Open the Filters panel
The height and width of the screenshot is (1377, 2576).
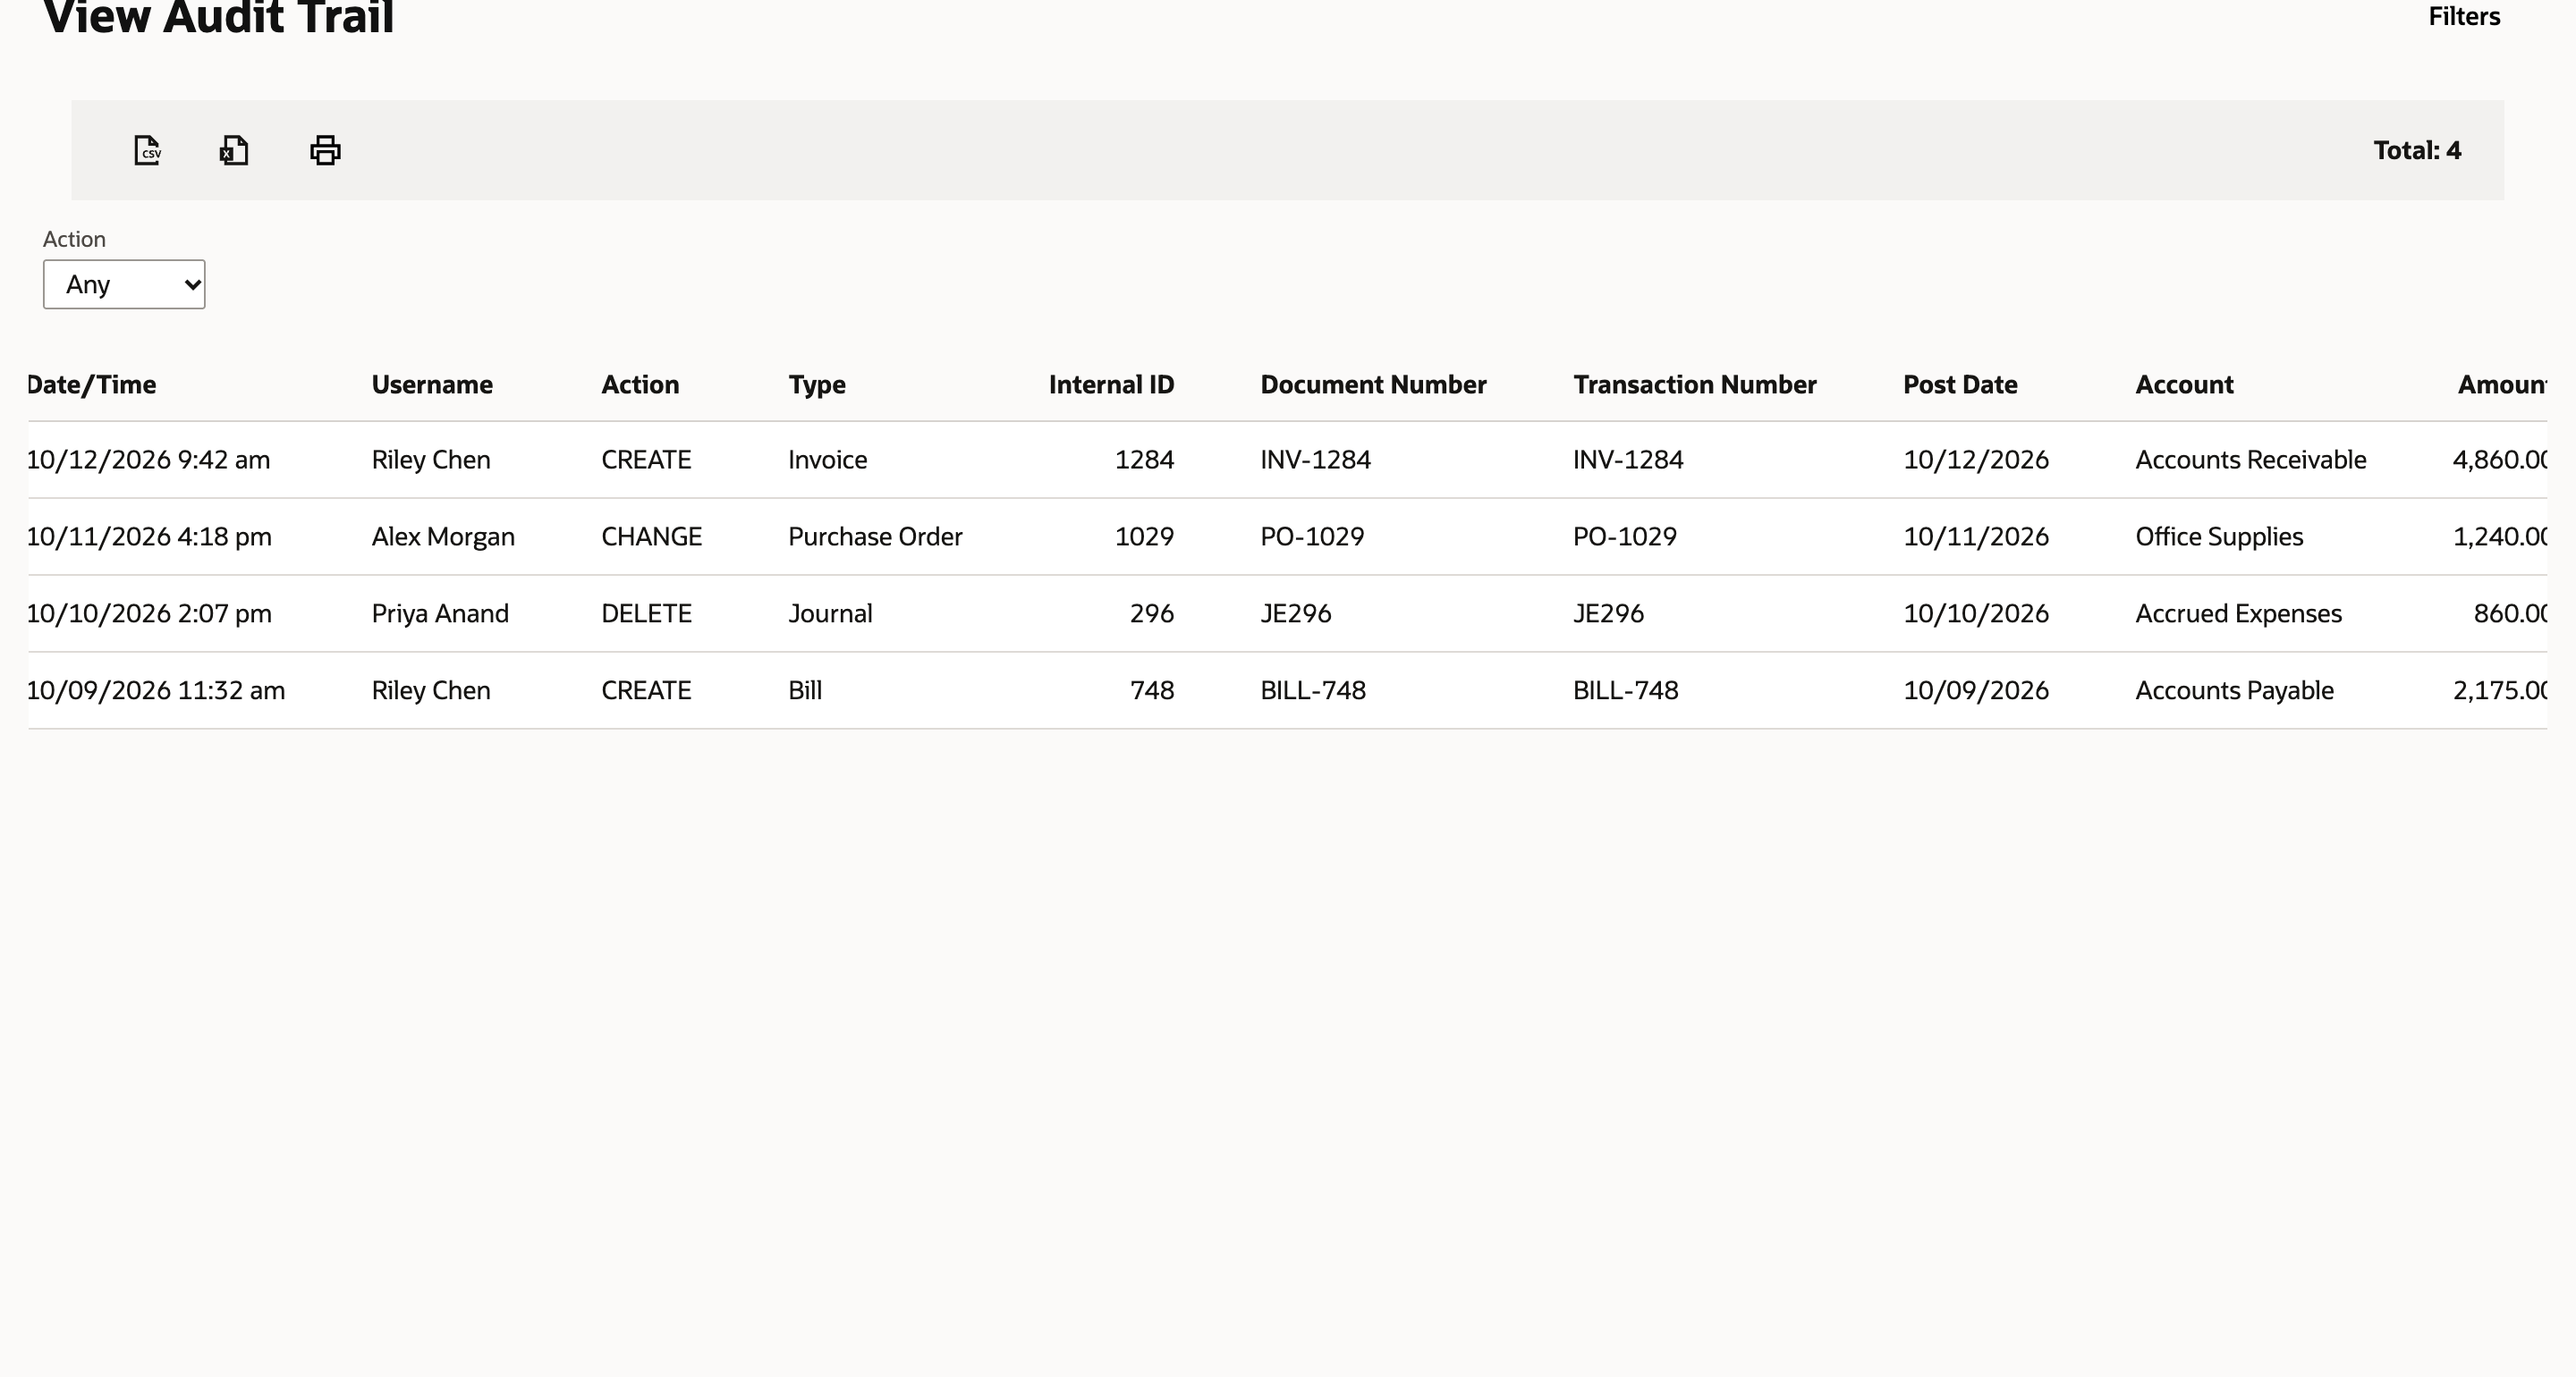(x=2464, y=17)
